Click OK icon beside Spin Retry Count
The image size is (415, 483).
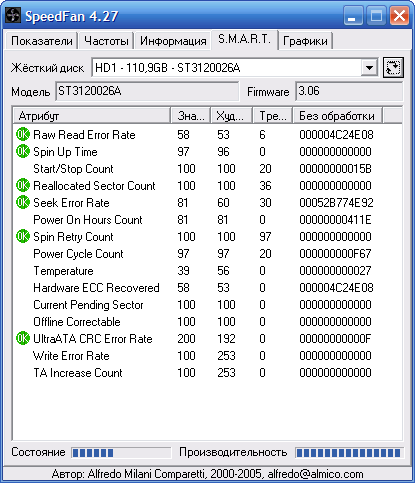click(23, 236)
